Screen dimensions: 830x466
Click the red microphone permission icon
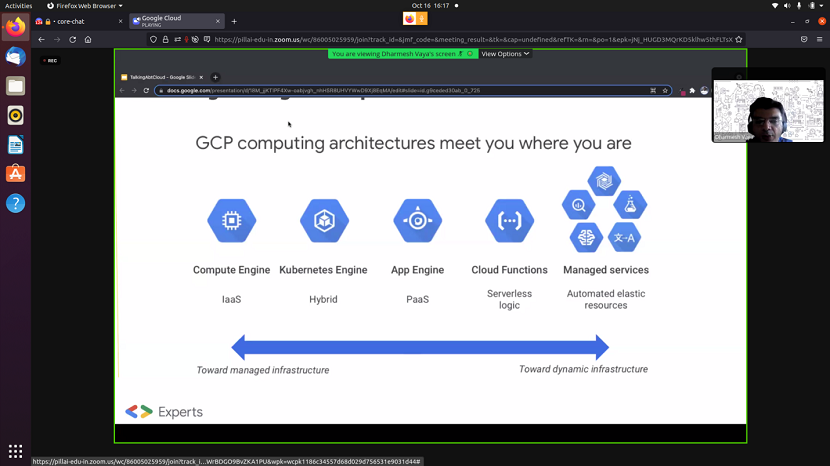[x=186, y=39]
